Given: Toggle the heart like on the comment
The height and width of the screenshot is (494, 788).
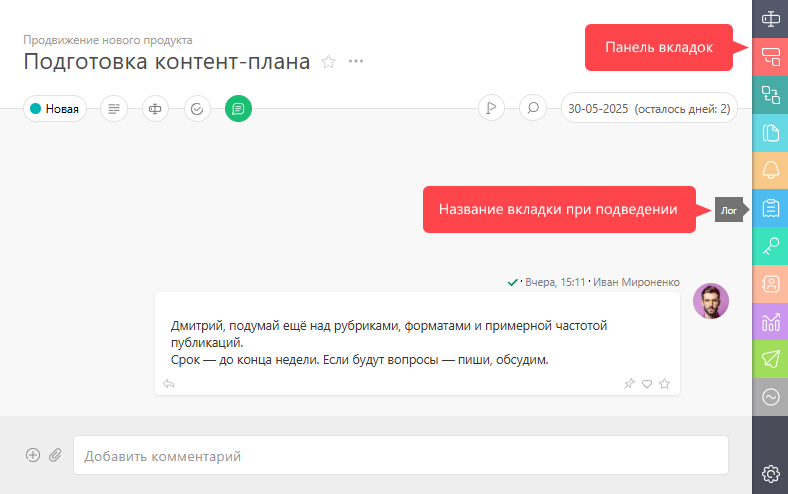Looking at the screenshot, I should point(647,384).
